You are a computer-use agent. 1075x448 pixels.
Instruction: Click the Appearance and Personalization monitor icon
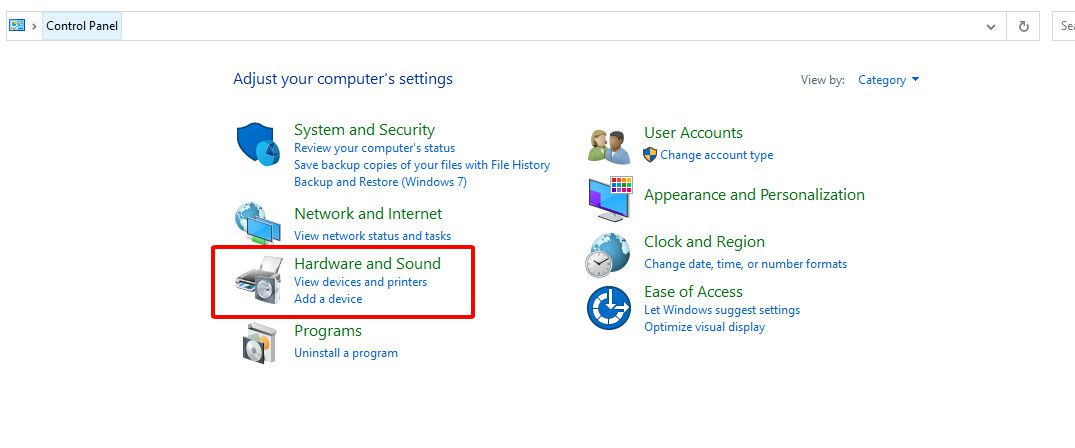[610, 198]
